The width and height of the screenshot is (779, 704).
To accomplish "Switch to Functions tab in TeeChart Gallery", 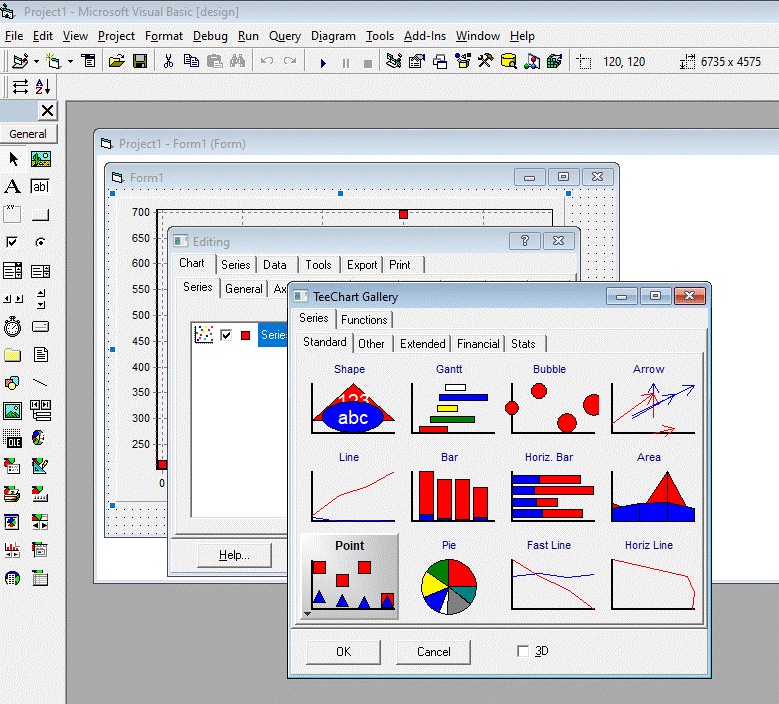I will 364,319.
